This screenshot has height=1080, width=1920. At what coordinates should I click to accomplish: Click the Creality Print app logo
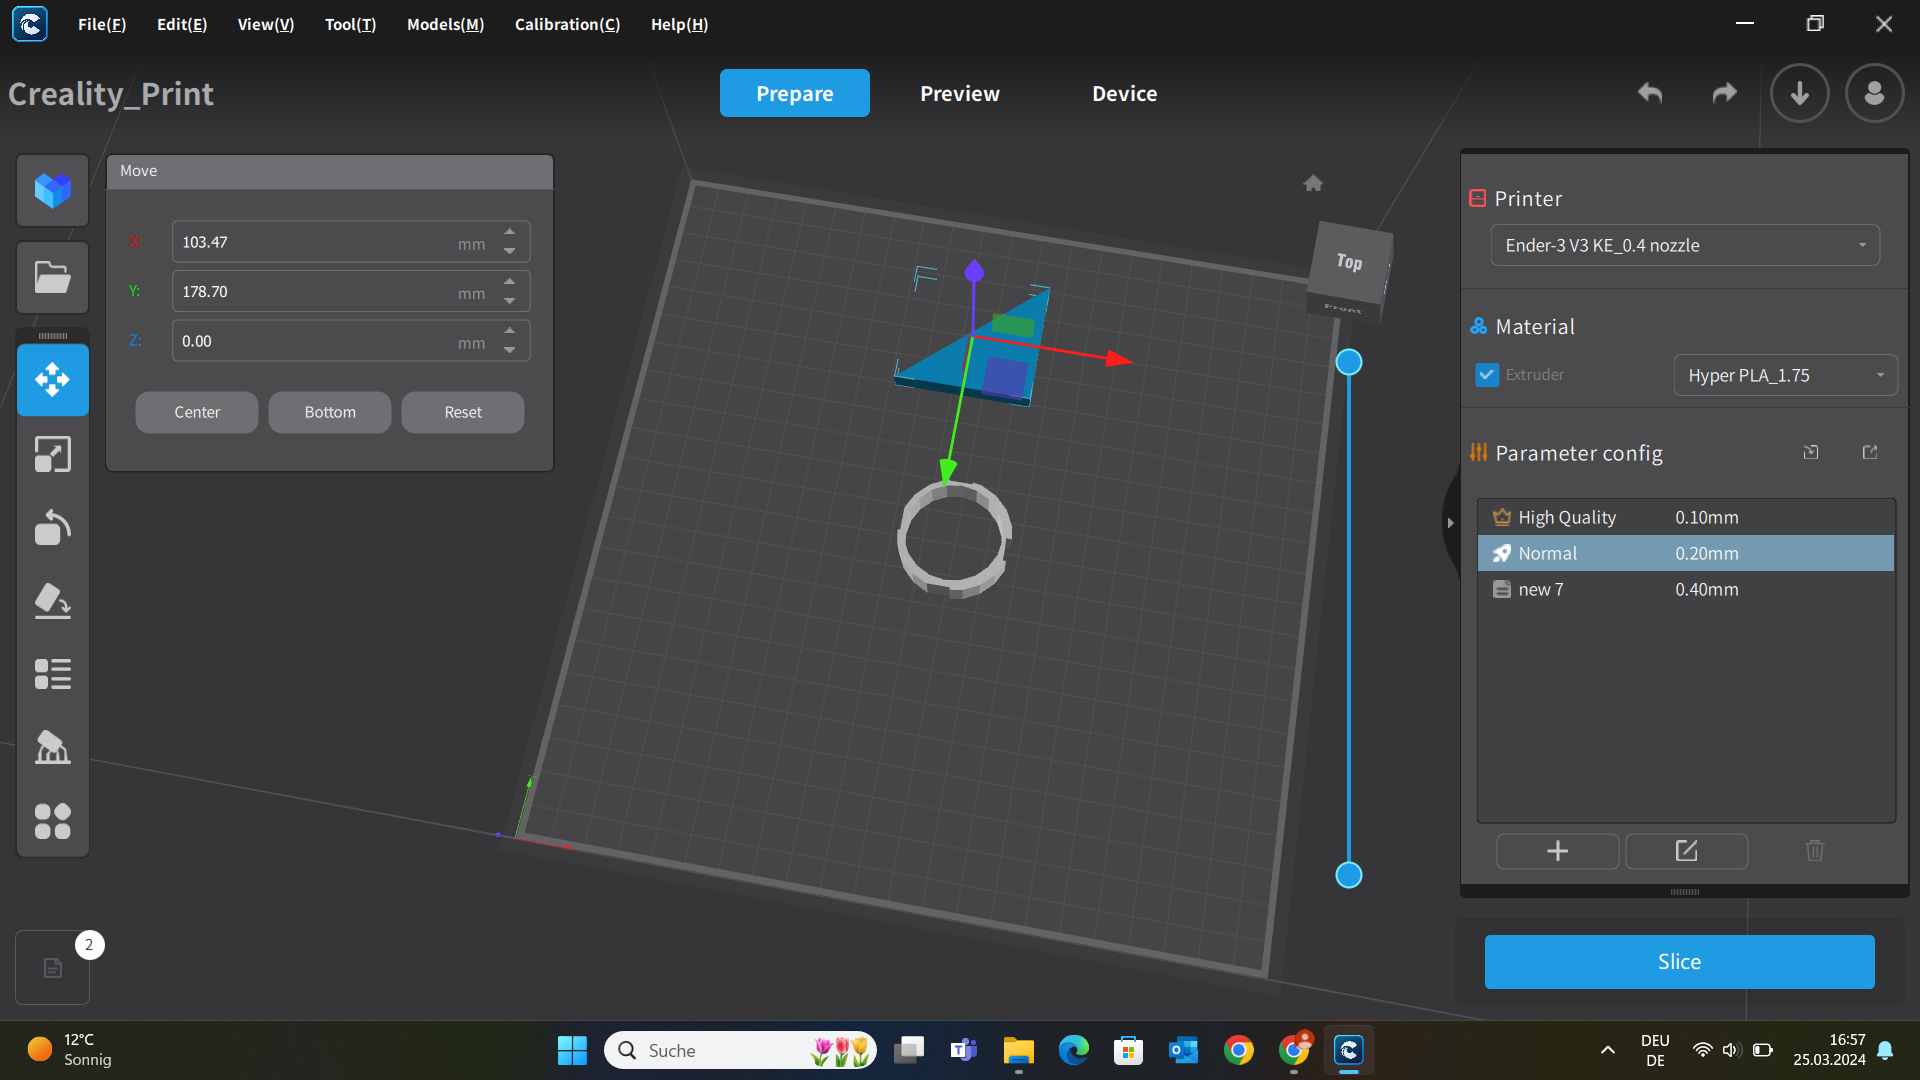click(30, 24)
